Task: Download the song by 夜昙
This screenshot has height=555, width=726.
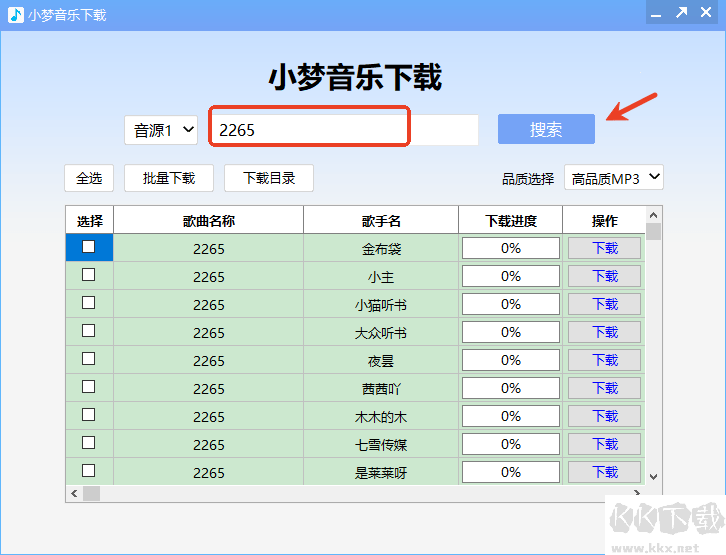Action: coord(605,360)
